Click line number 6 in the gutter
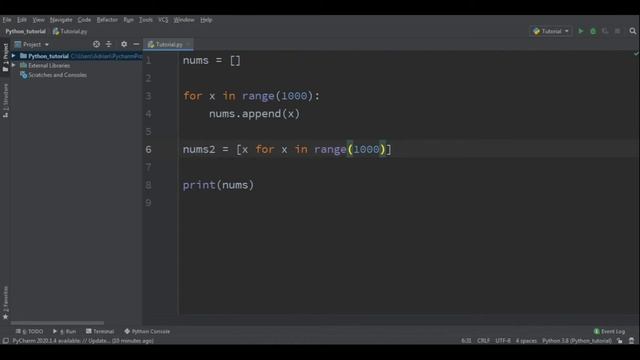Screen dimensions: 640x360 pyautogui.click(x=149, y=149)
